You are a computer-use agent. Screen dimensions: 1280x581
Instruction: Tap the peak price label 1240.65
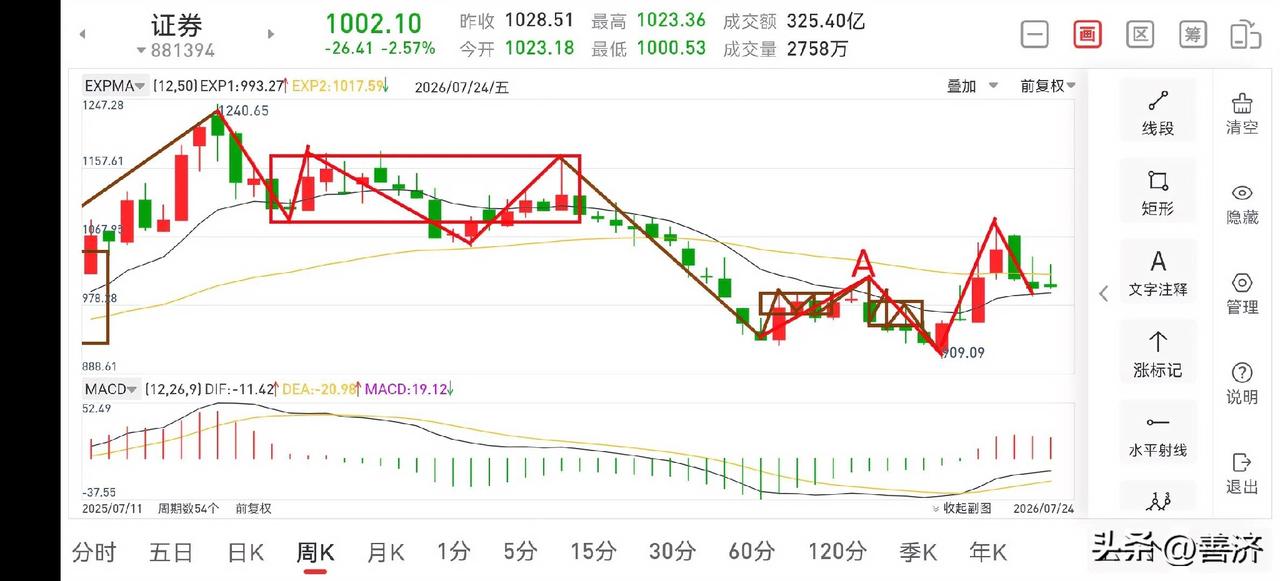click(x=243, y=111)
